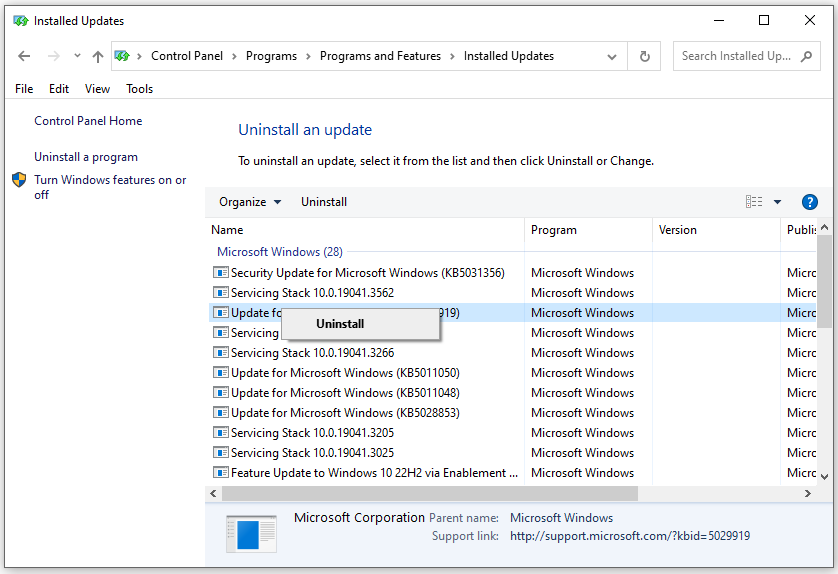Click the Installed Updates breadcrumb
Viewport: 838px width, 574px height.
click(x=509, y=56)
